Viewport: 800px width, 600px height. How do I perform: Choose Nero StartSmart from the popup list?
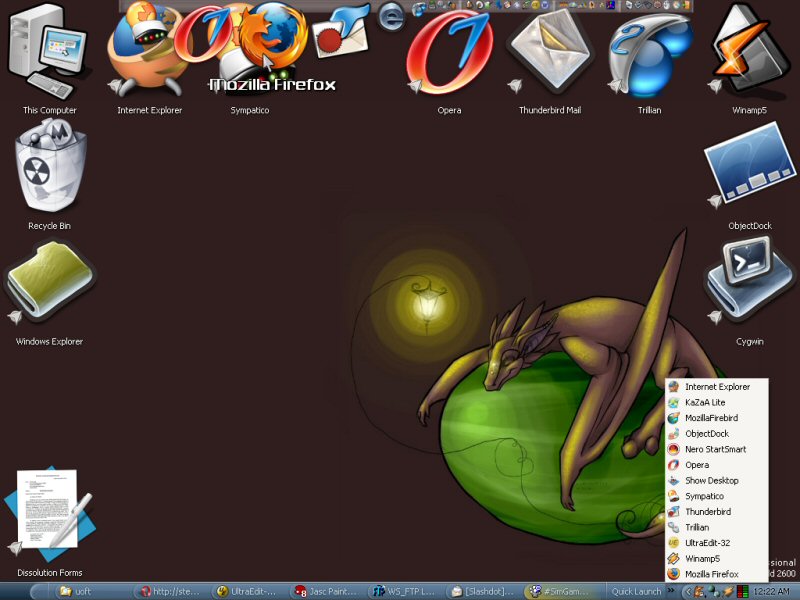point(714,449)
